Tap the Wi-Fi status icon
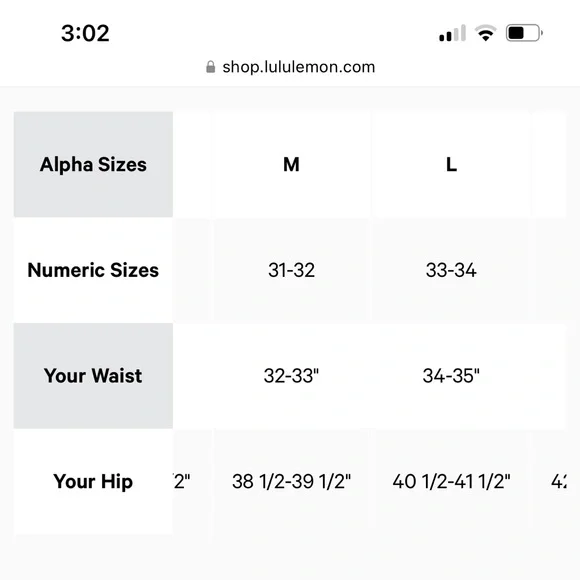The image size is (580, 580). 485,33
